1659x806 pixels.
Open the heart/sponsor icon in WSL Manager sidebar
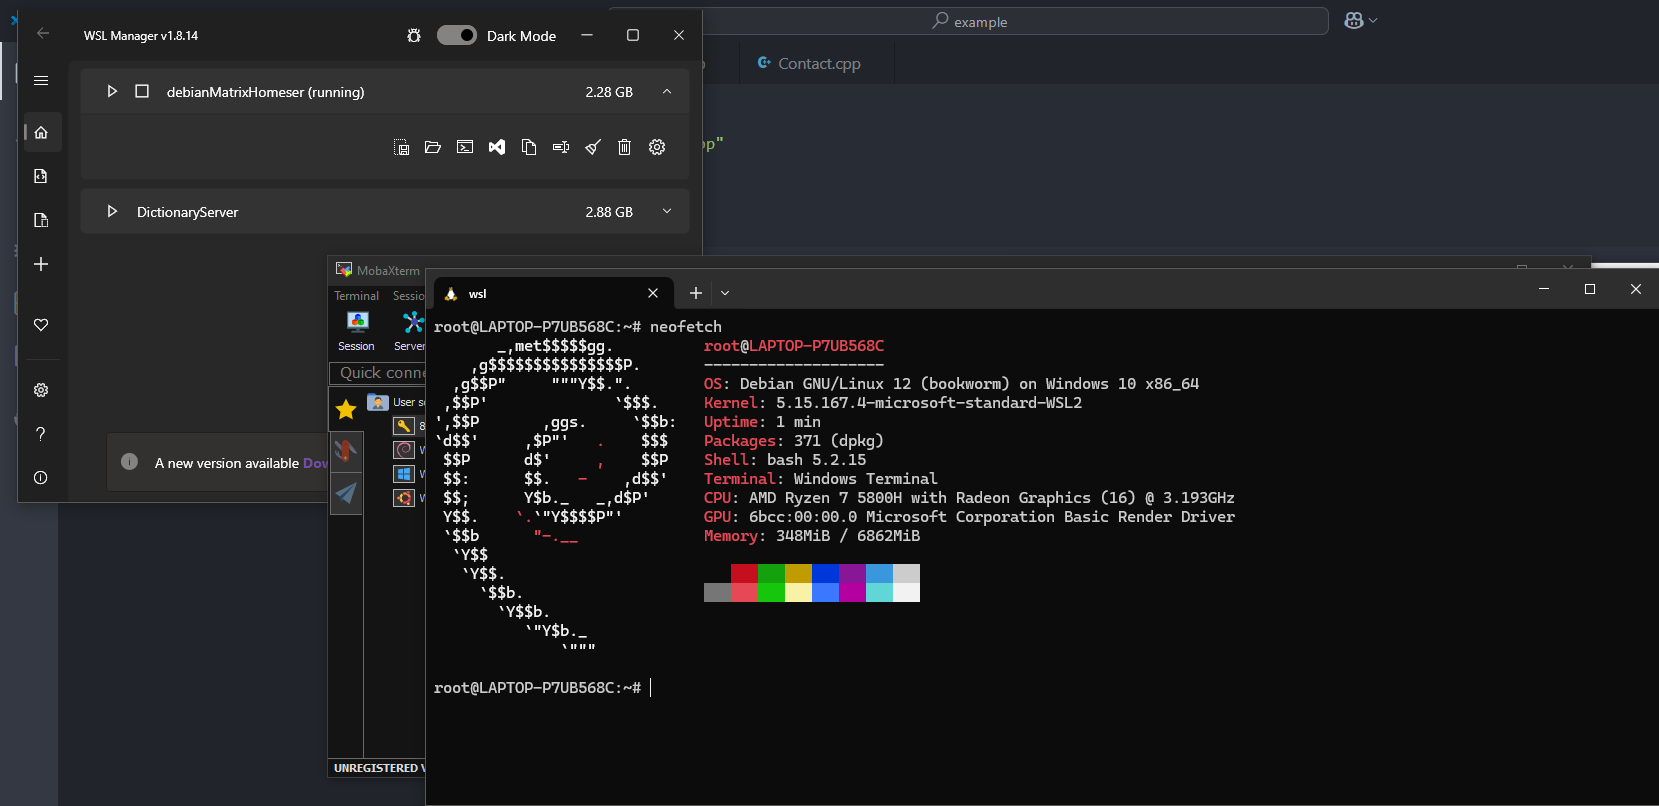pos(41,324)
